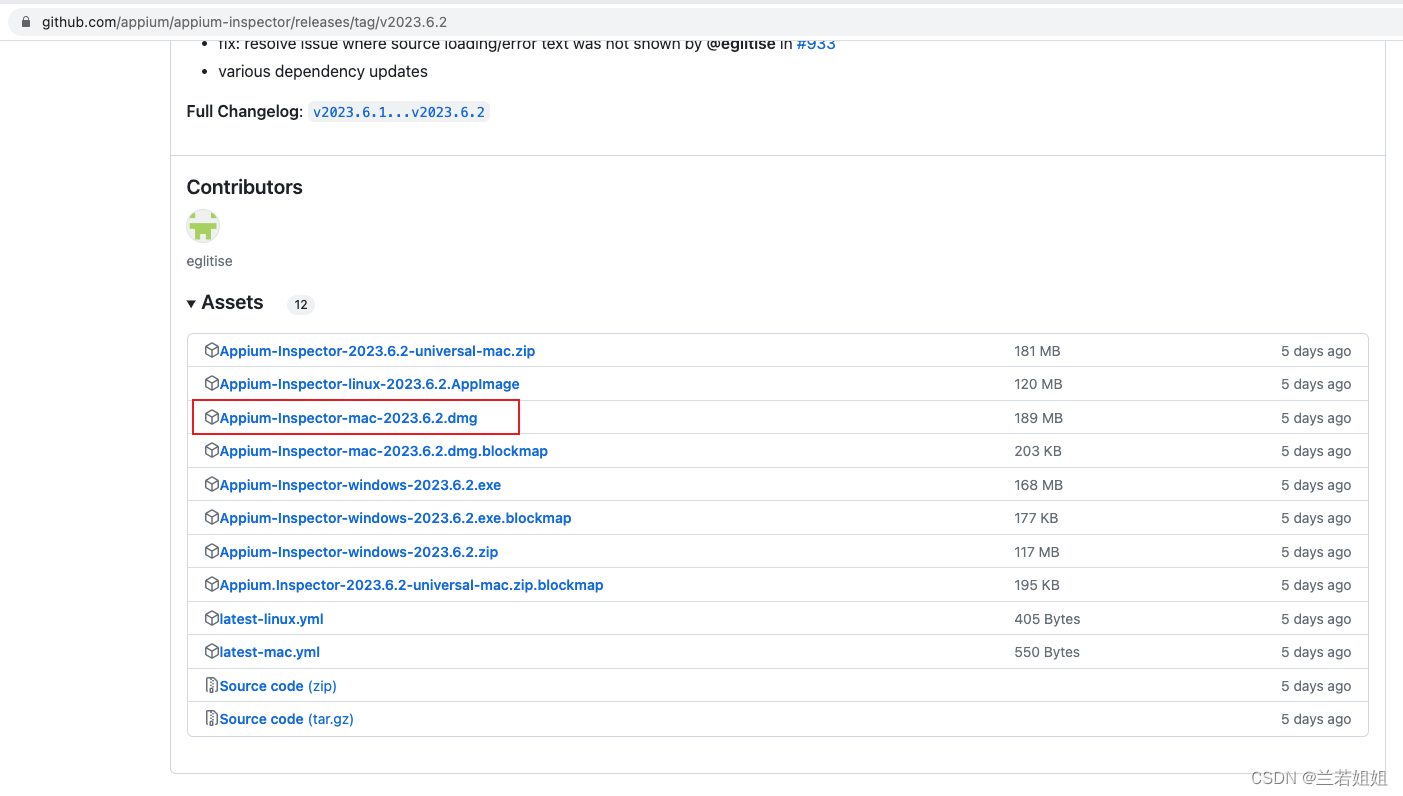Click '5 days ago' in universal-mac.zip row
The width and height of the screenshot is (1403, 796).
pyautogui.click(x=1316, y=351)
